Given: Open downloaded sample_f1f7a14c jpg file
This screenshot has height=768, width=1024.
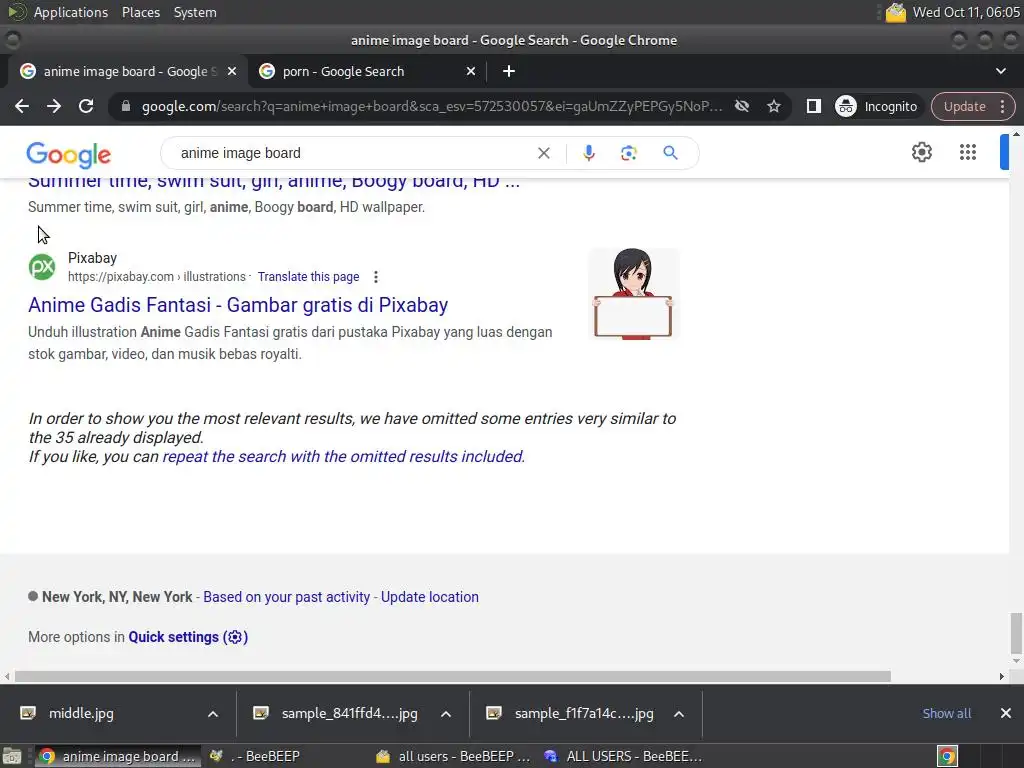Looking at the screenshot, I should coord(584,713).
